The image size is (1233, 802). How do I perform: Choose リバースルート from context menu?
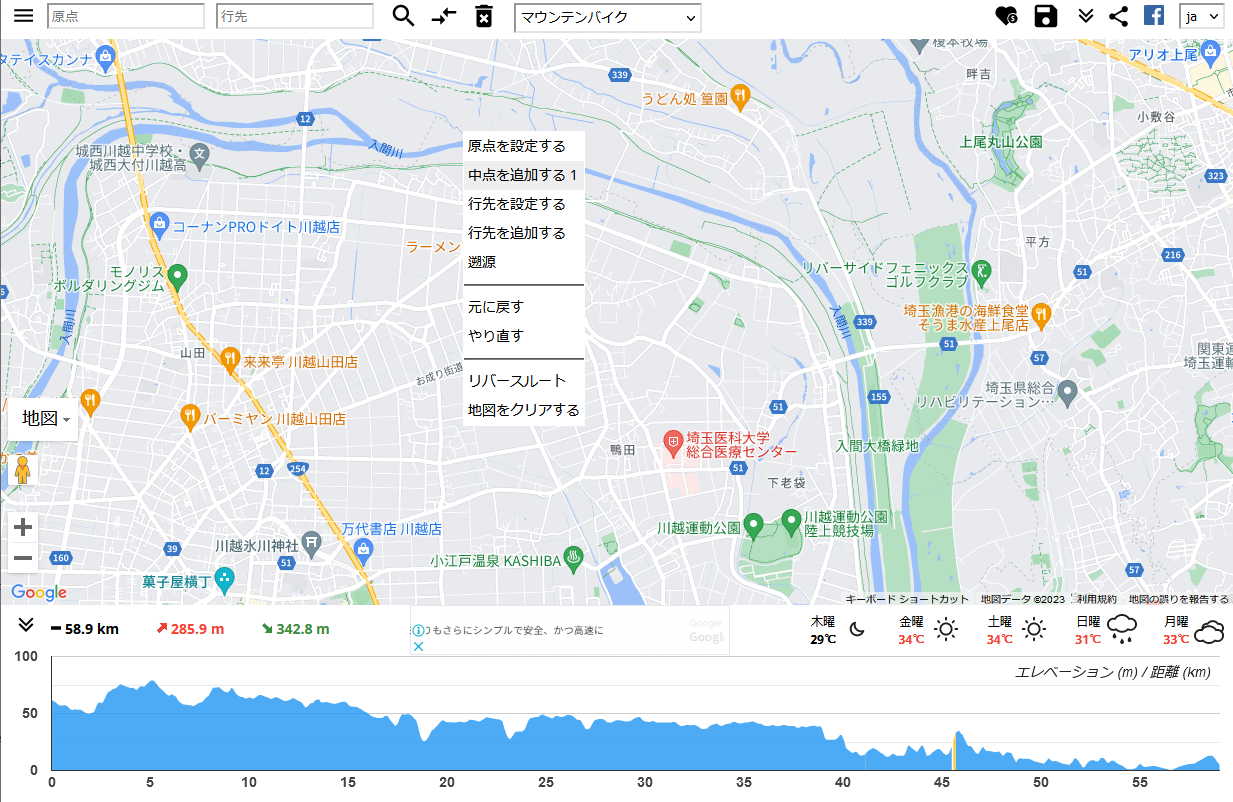click(517, 381)
